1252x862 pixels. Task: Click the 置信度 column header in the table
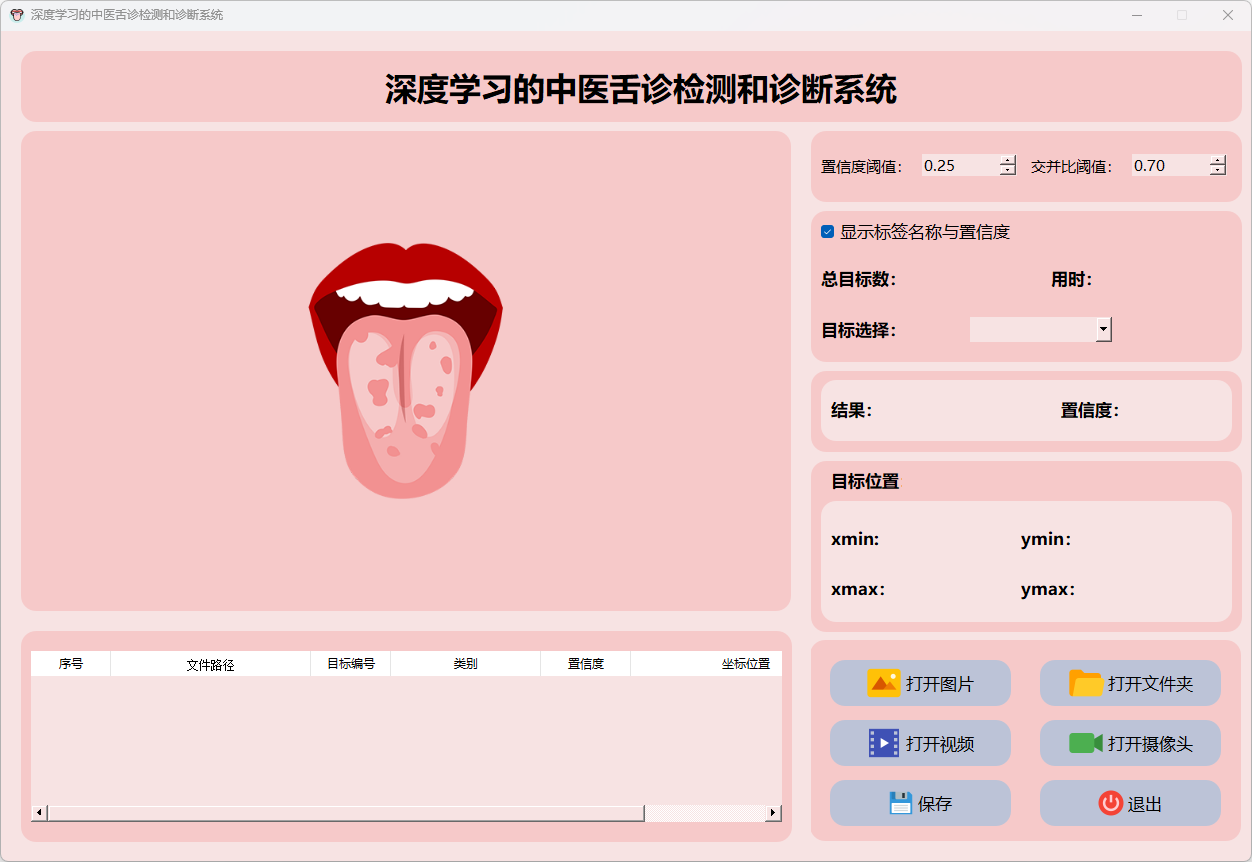(585, 664)
